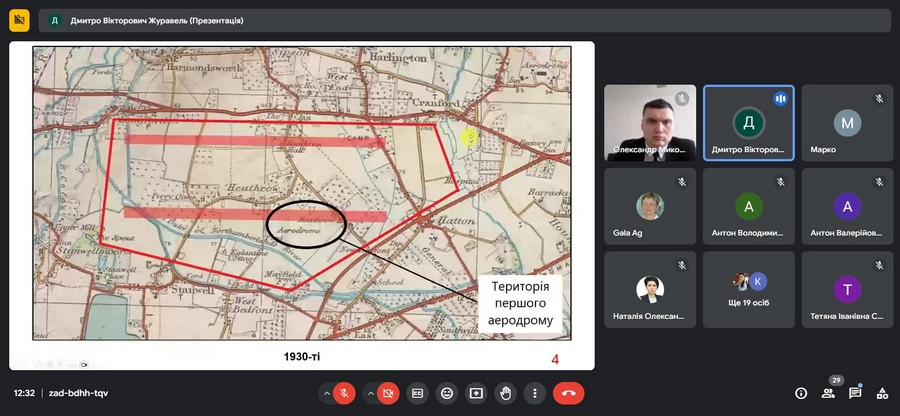Click the Gala Ag video tile
Viewport: 900px width, 416px height.
pos(650,206)
